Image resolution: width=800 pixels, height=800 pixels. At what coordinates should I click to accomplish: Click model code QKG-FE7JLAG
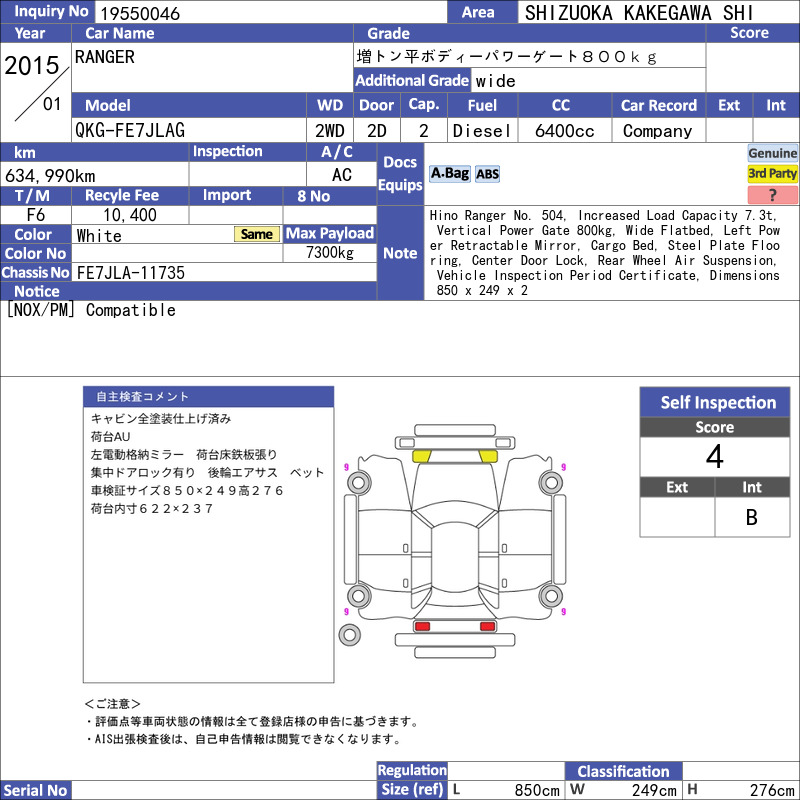[130, 131]
